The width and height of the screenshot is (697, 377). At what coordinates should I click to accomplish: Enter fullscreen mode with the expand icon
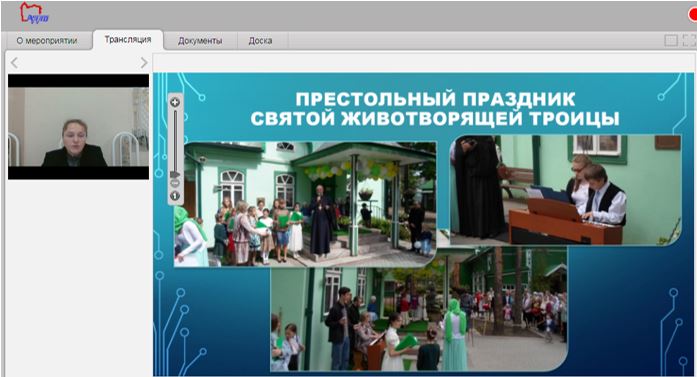[689, 40]
